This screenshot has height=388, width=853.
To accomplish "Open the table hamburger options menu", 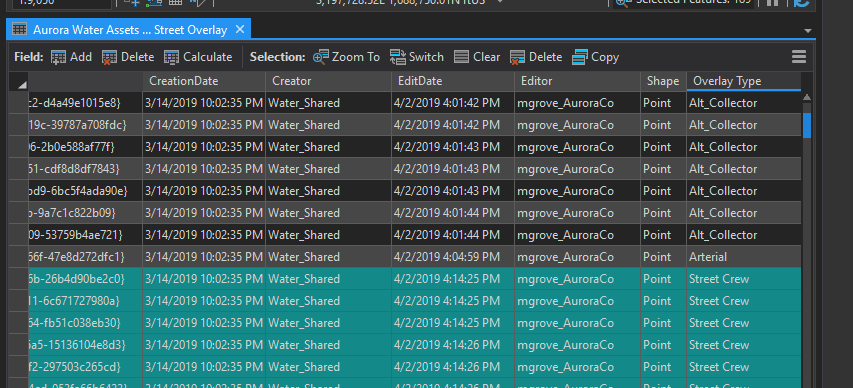I will point(799,57).
